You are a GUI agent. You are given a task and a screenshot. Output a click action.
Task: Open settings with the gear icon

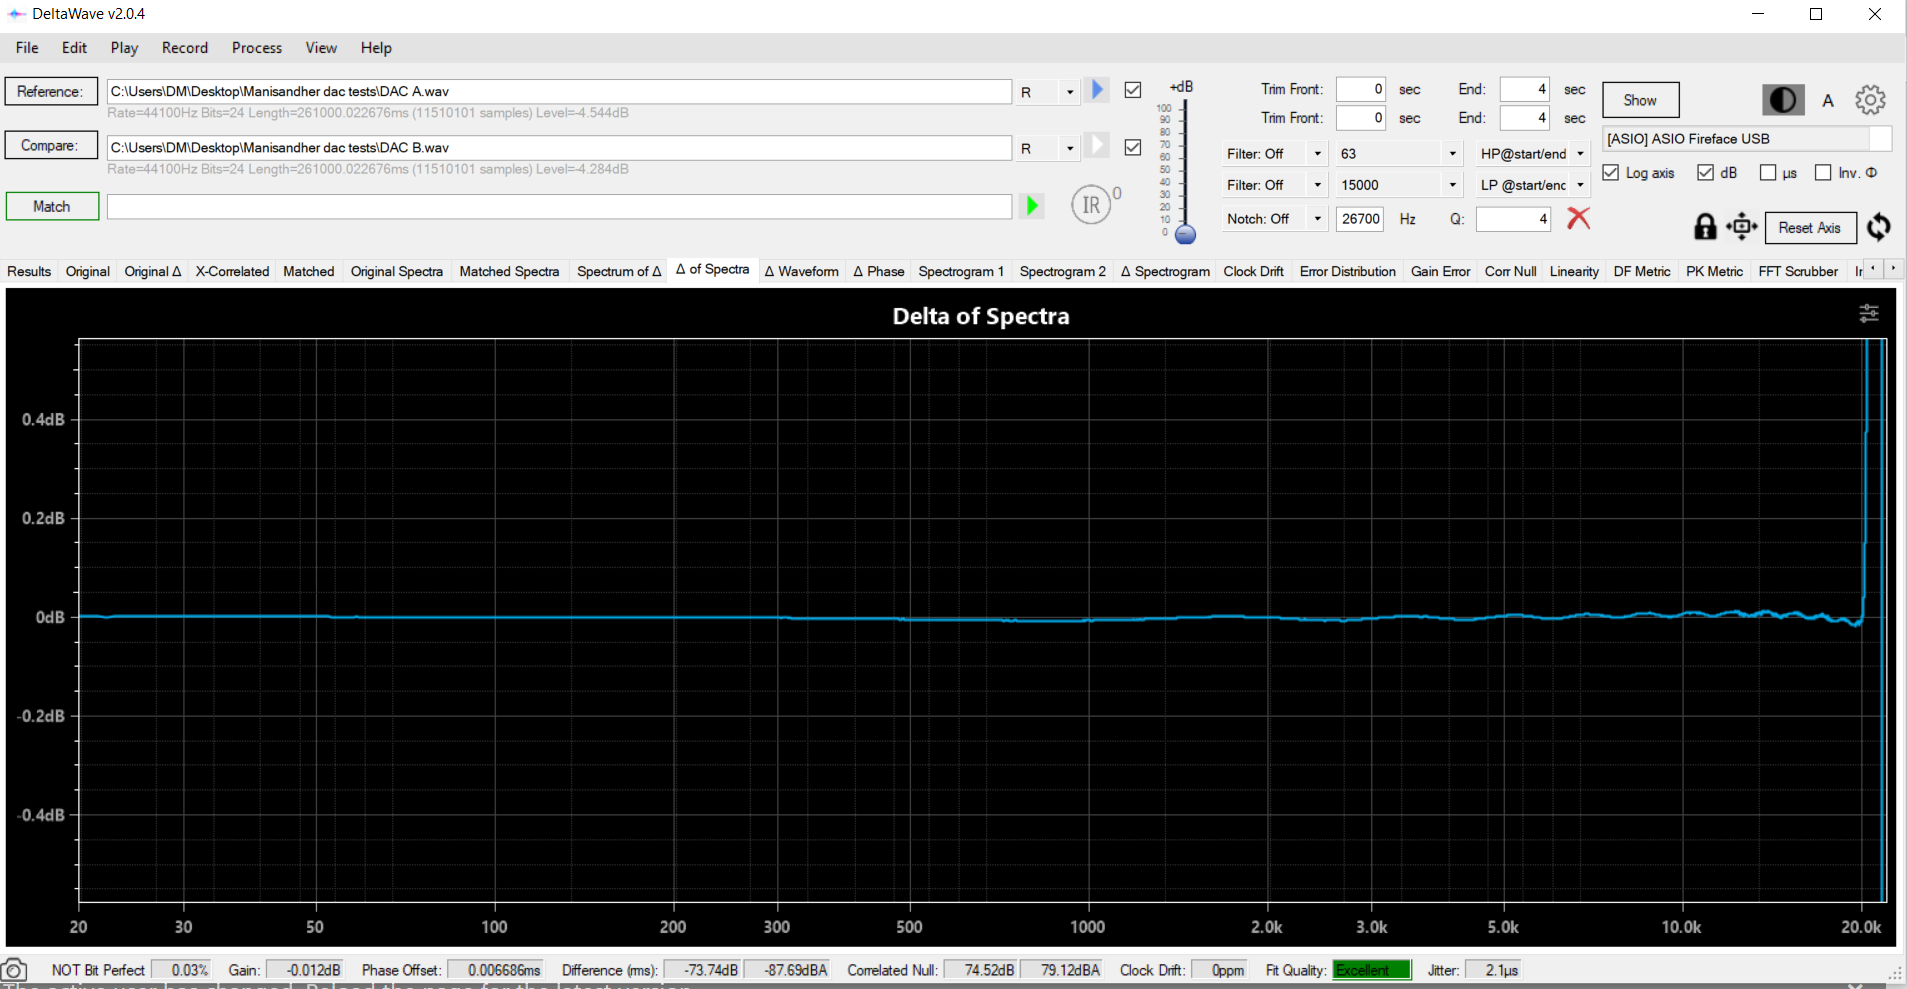[1870, 100]
